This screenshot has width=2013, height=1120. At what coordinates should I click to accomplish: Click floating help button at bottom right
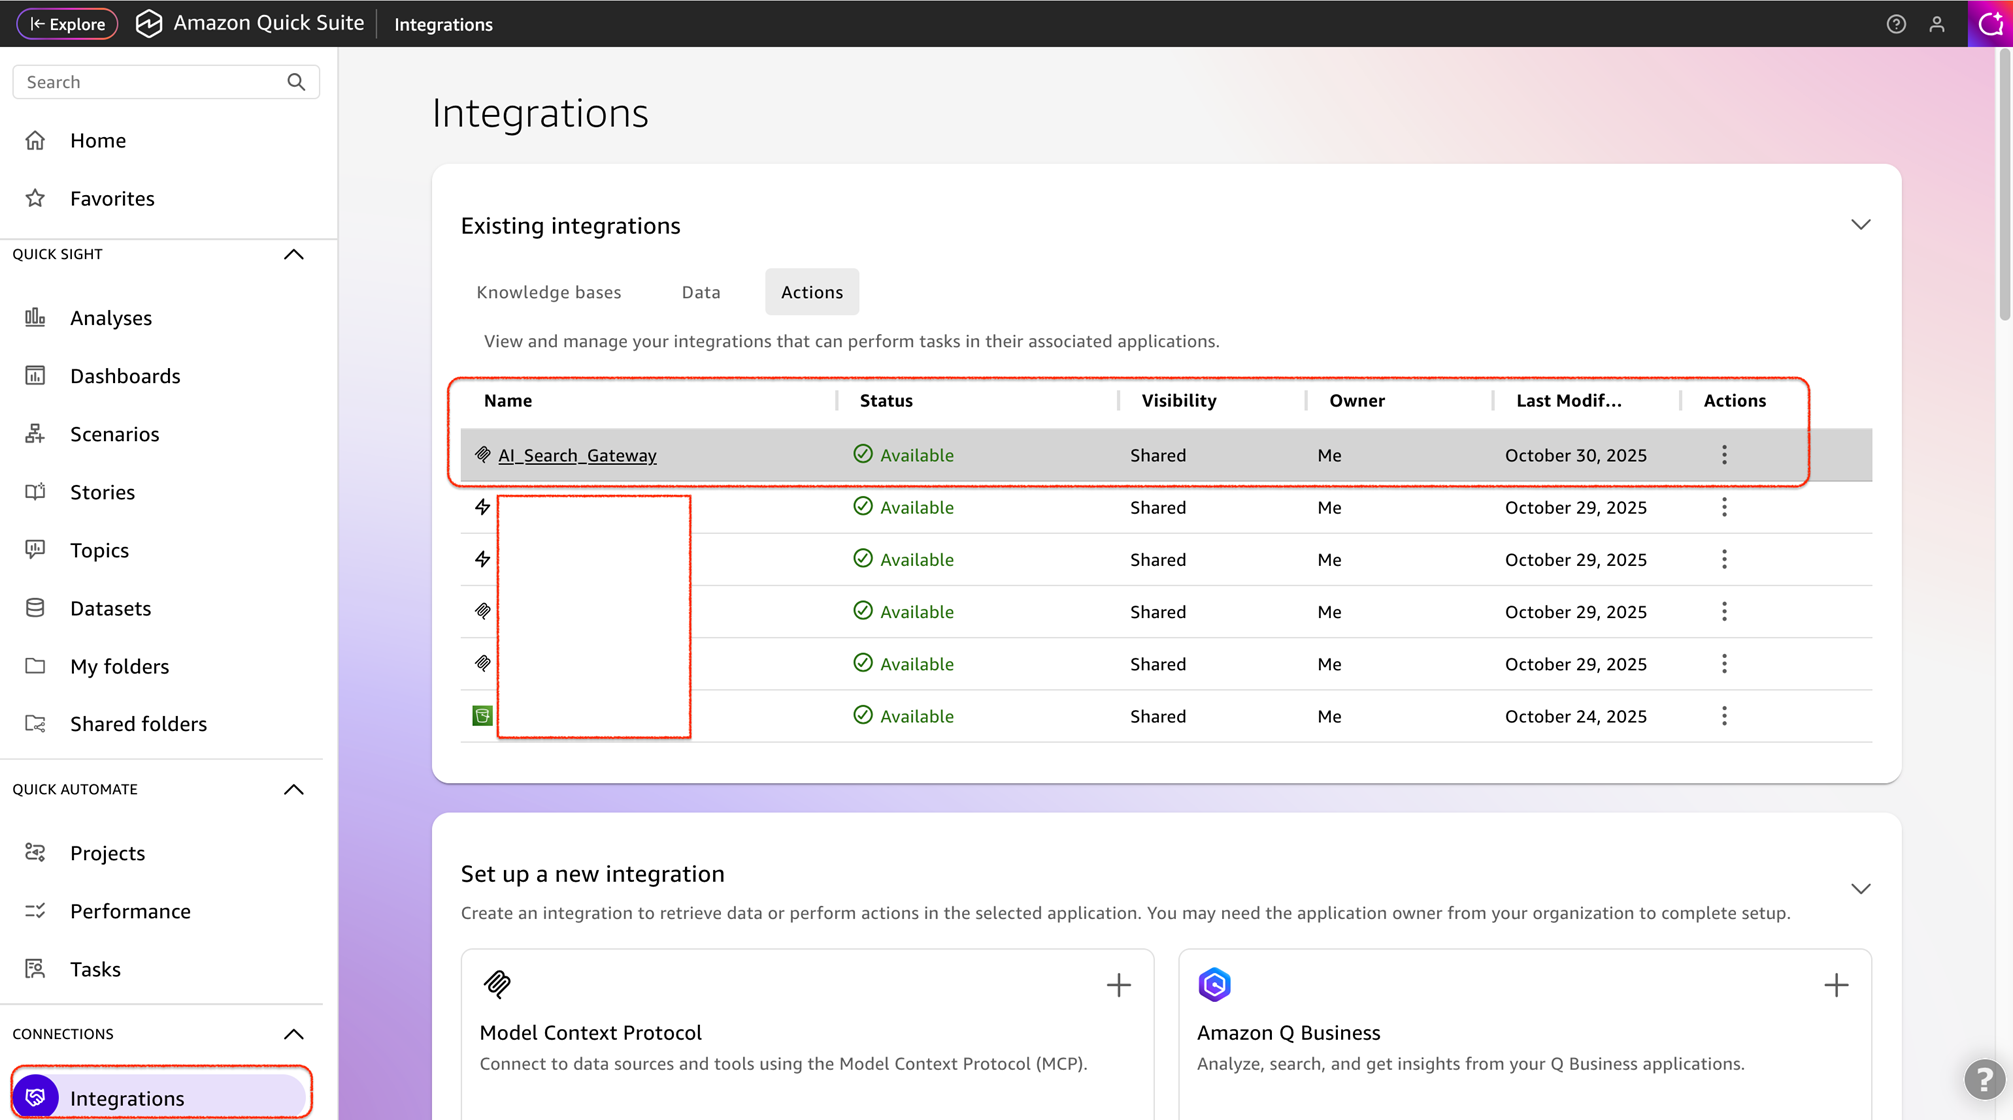pyautogui.click(x=1984, y=1079)
